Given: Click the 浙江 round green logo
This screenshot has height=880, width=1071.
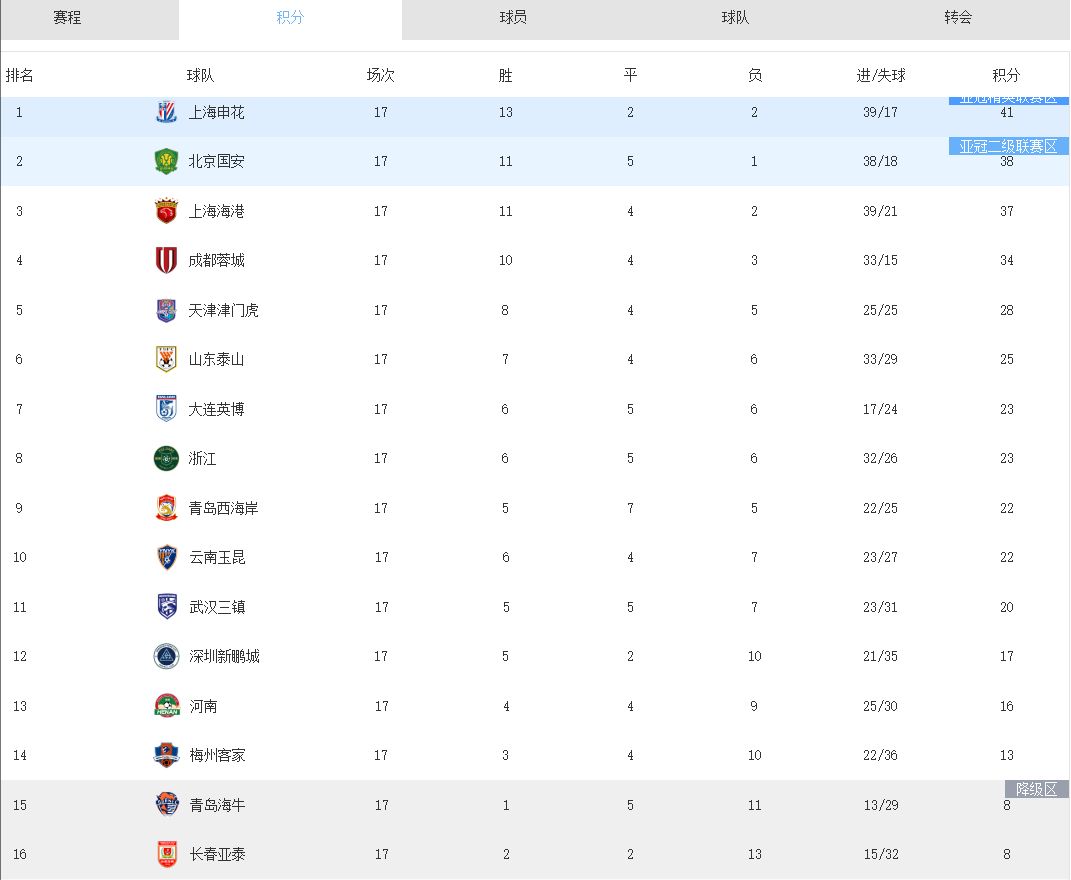Looking at the screenshot, I should click(x=166, y=458).
